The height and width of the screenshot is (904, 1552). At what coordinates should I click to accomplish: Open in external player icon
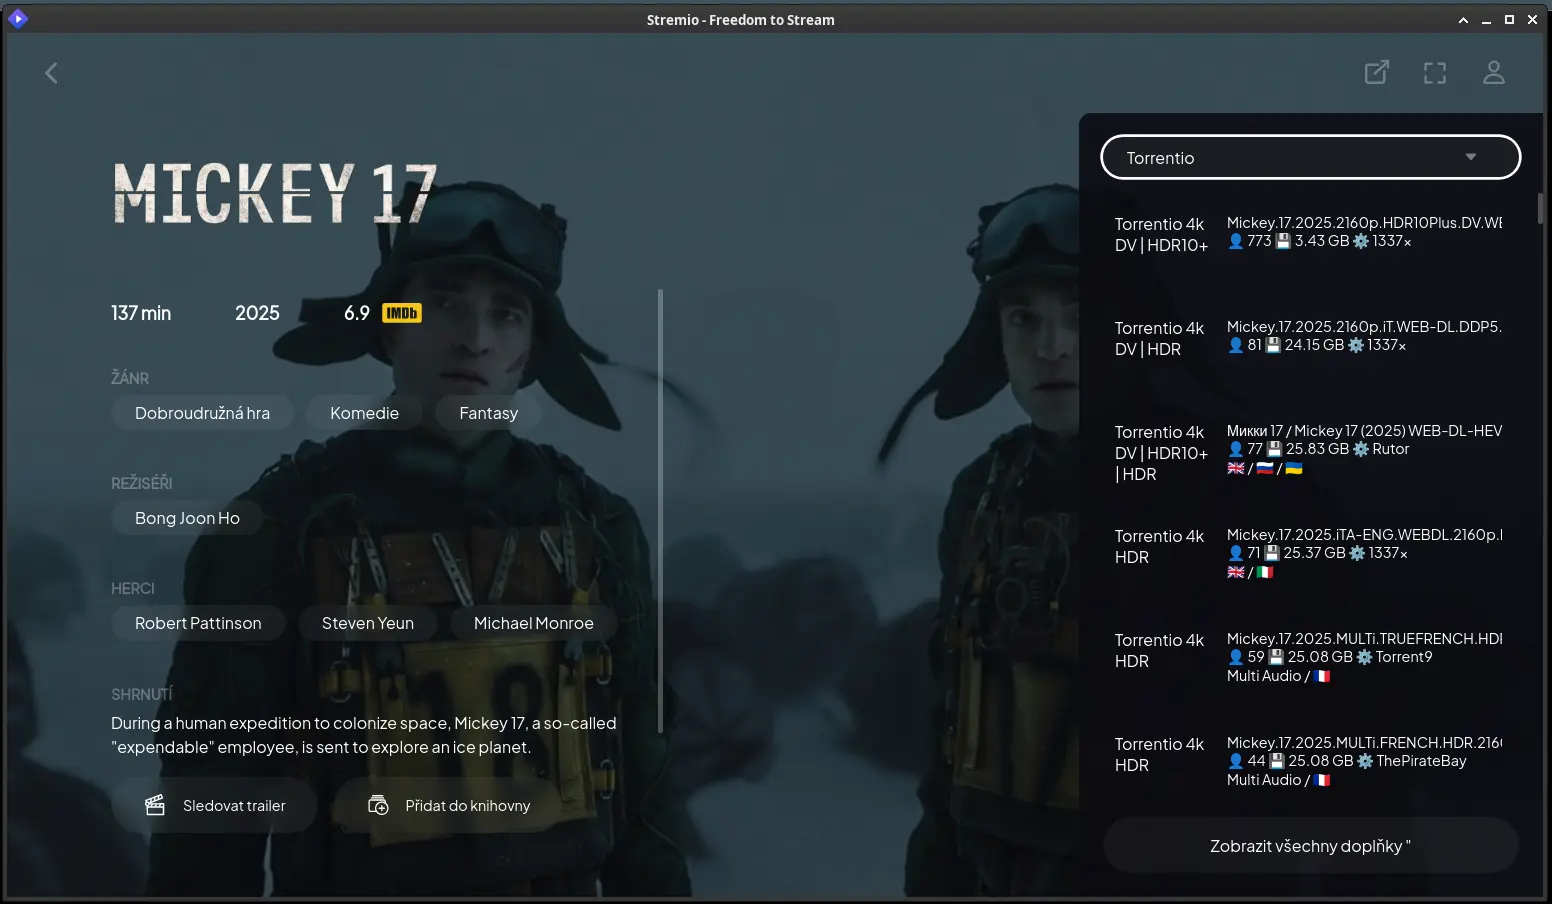(1377, 72)
